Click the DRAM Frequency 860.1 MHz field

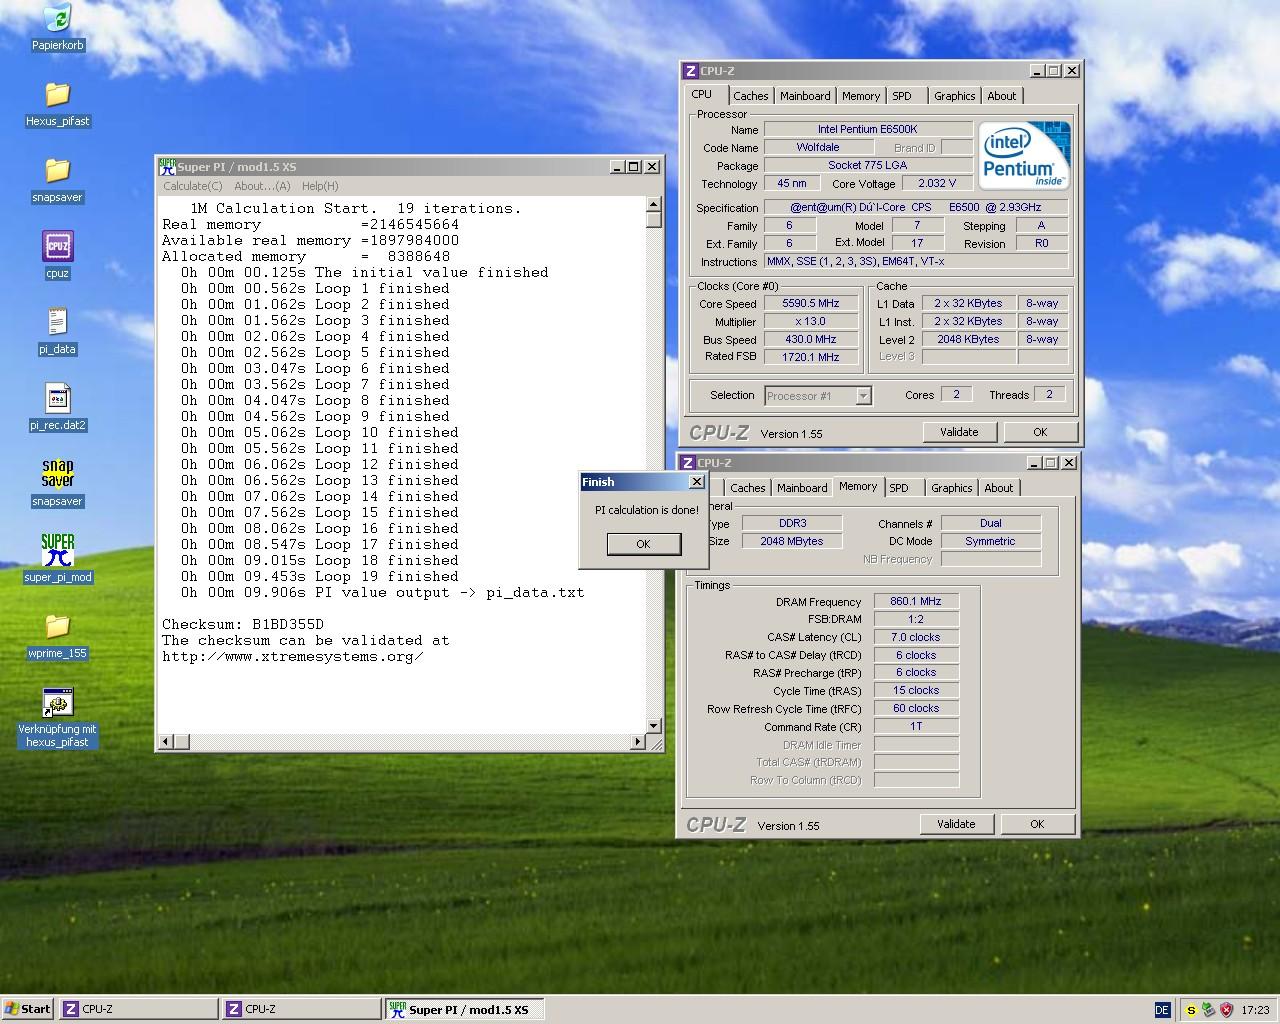pos(916,602)
